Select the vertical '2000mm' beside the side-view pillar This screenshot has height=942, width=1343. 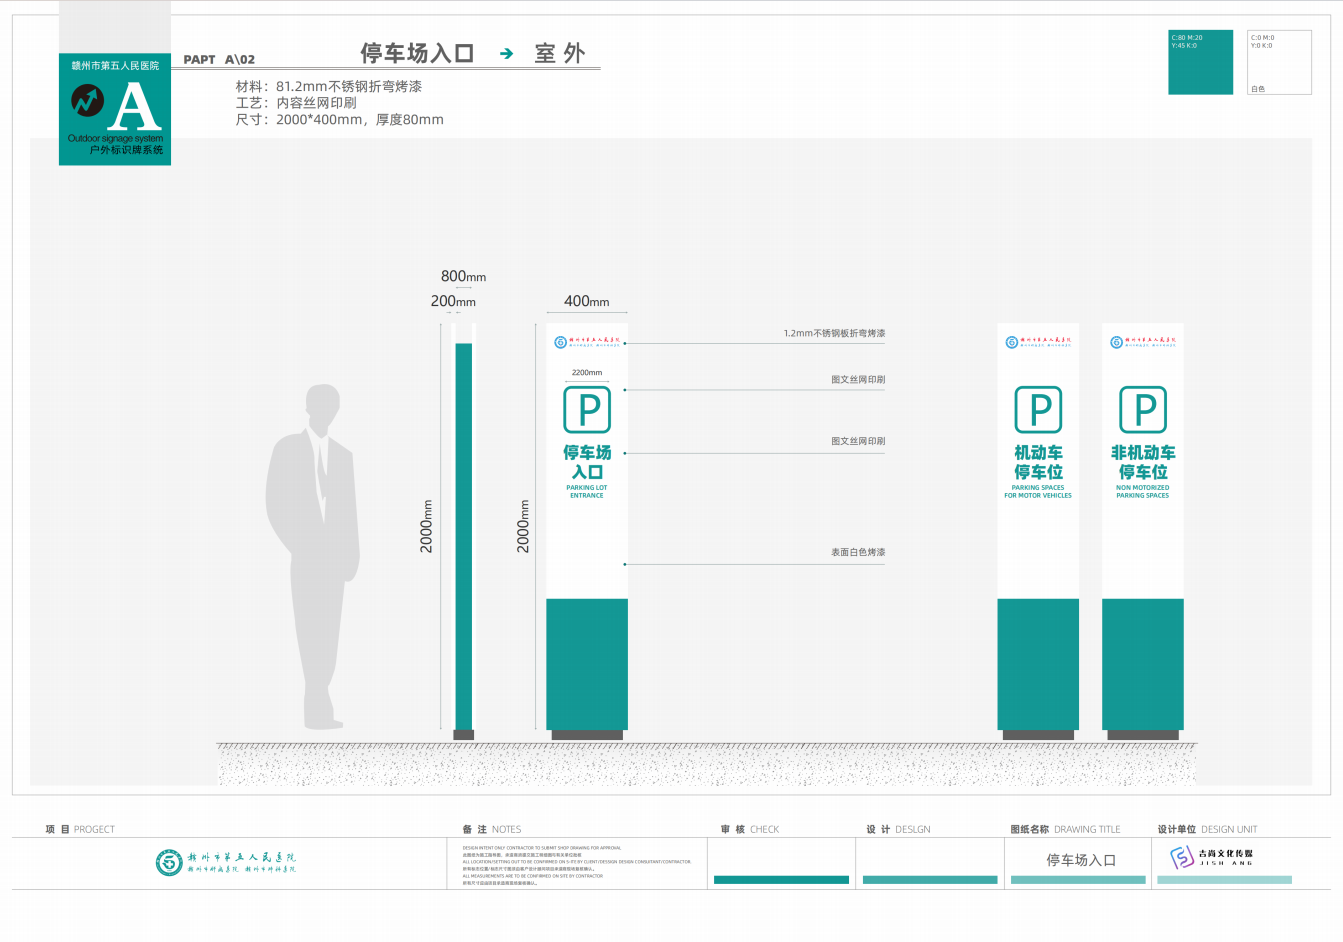(x=427, y=527)
